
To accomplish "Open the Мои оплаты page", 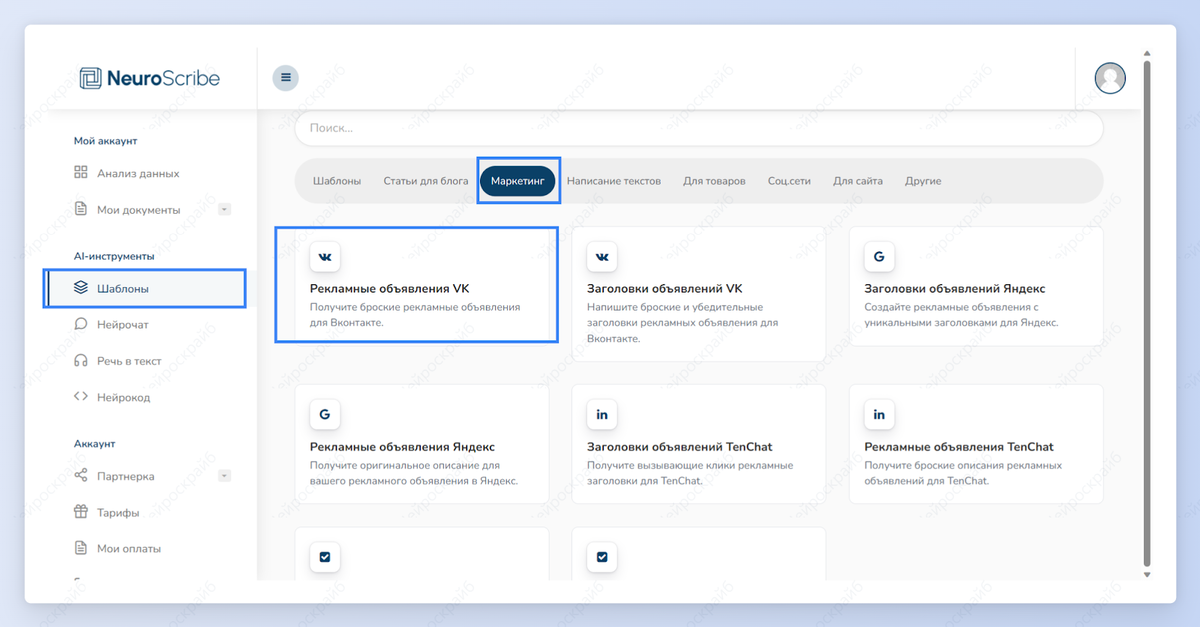I will [x=129, y=549].
